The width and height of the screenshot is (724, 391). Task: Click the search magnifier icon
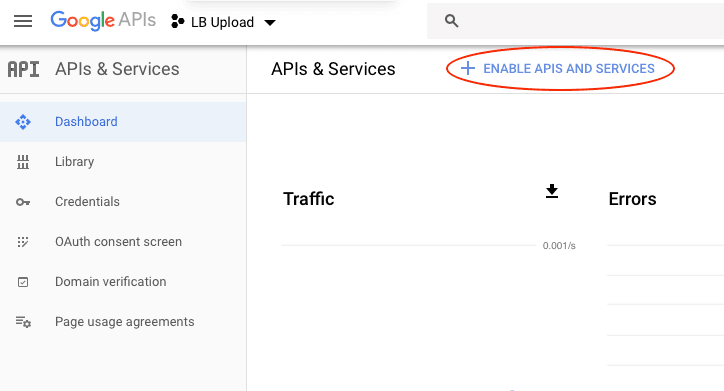pos(451,21)
